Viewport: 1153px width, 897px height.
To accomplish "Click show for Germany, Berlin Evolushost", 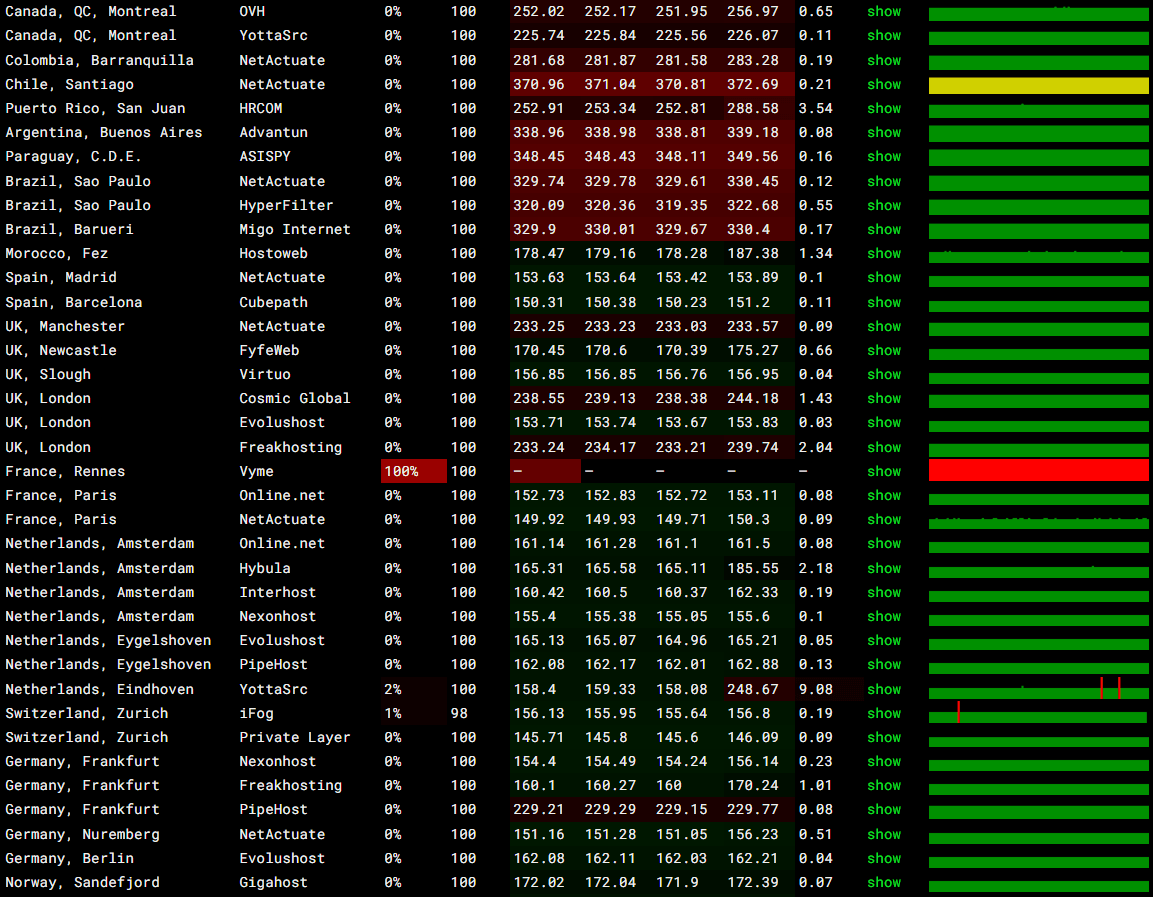I will tap(883, 859).
